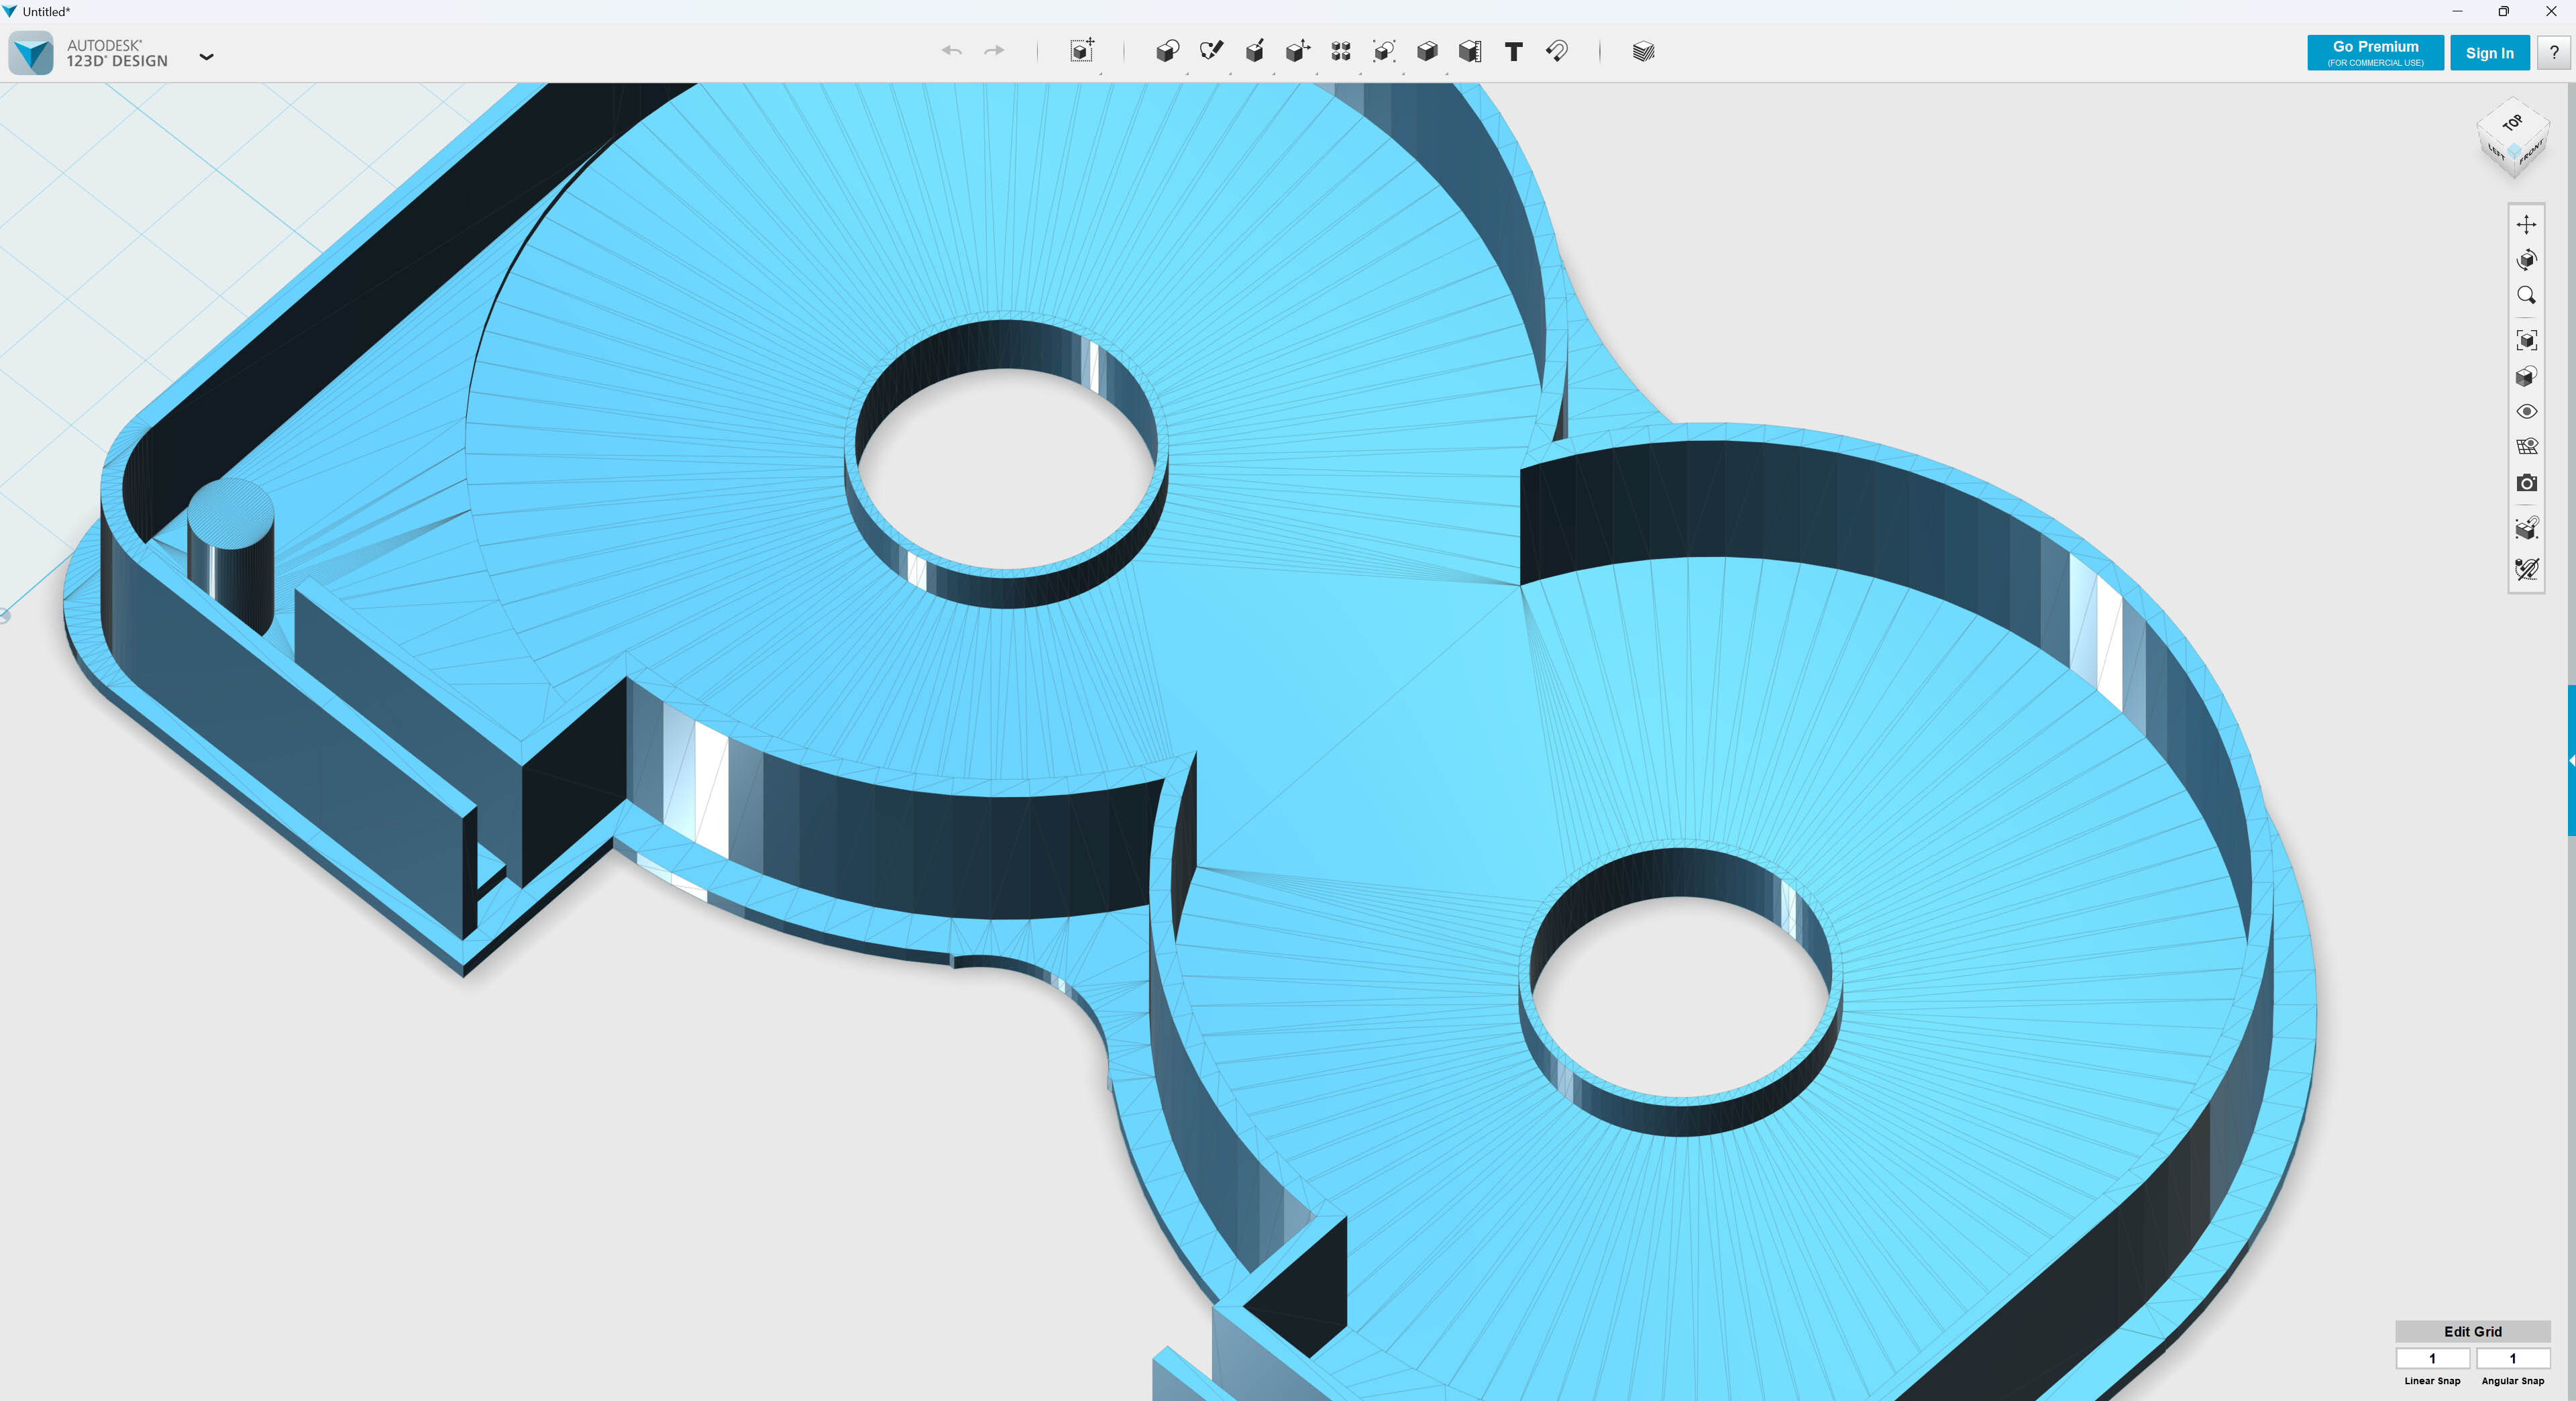This screenshot has width=2576, height=1401.
Task: Activate the Zoom magnifier tool
Action: pos(2526,295)
